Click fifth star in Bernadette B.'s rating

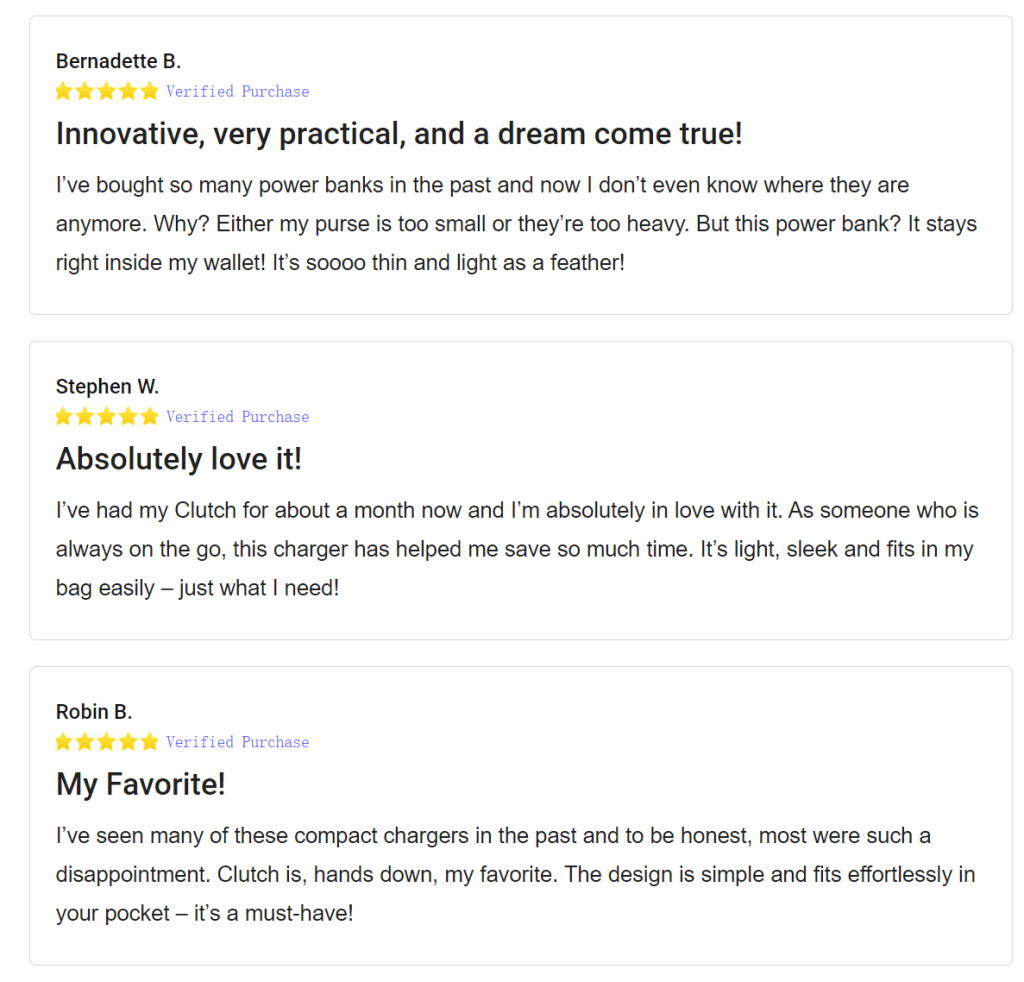[150, 91]
